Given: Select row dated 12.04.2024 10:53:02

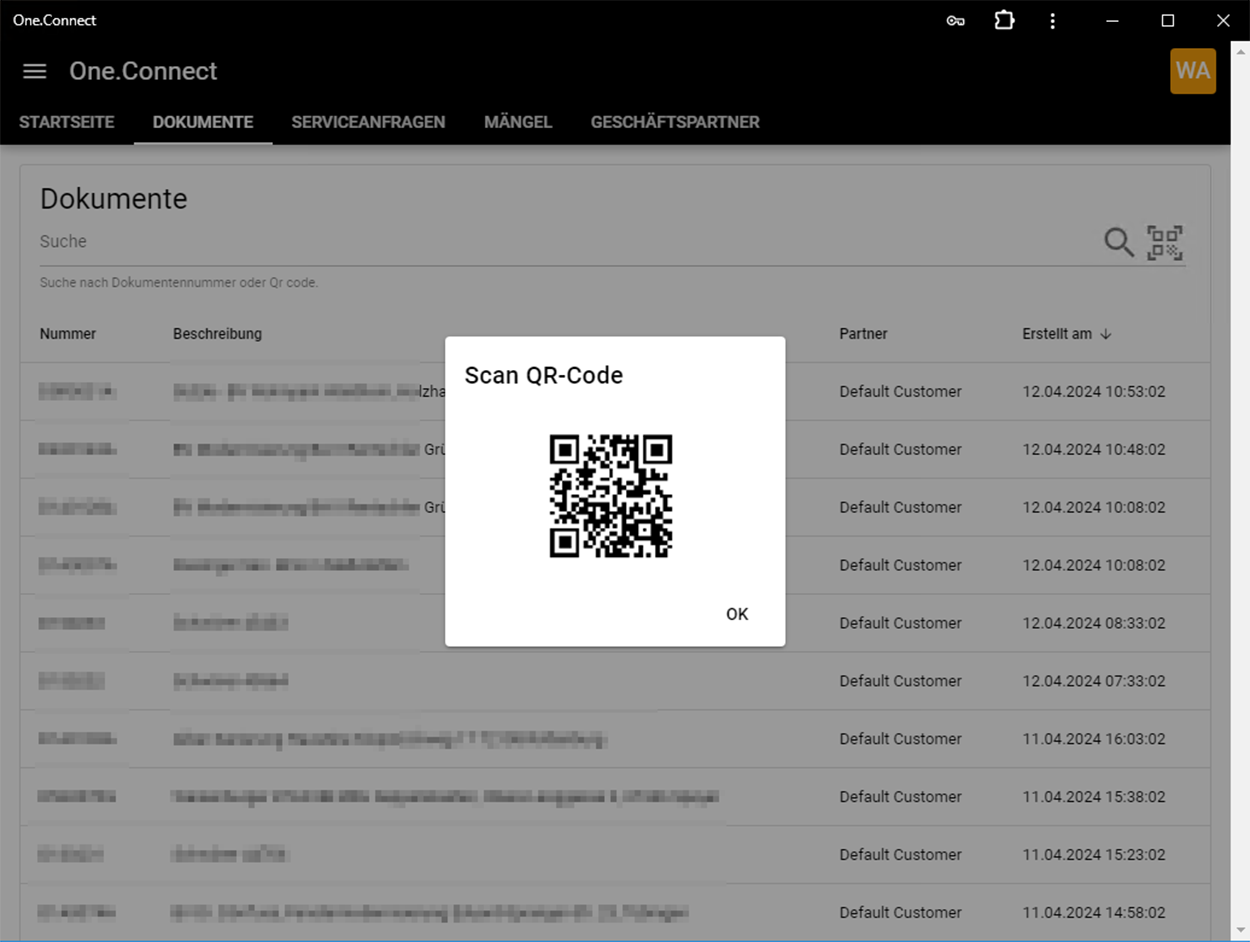Looking at the screenshot, I should pyautogui.click(x=615, y=392).
